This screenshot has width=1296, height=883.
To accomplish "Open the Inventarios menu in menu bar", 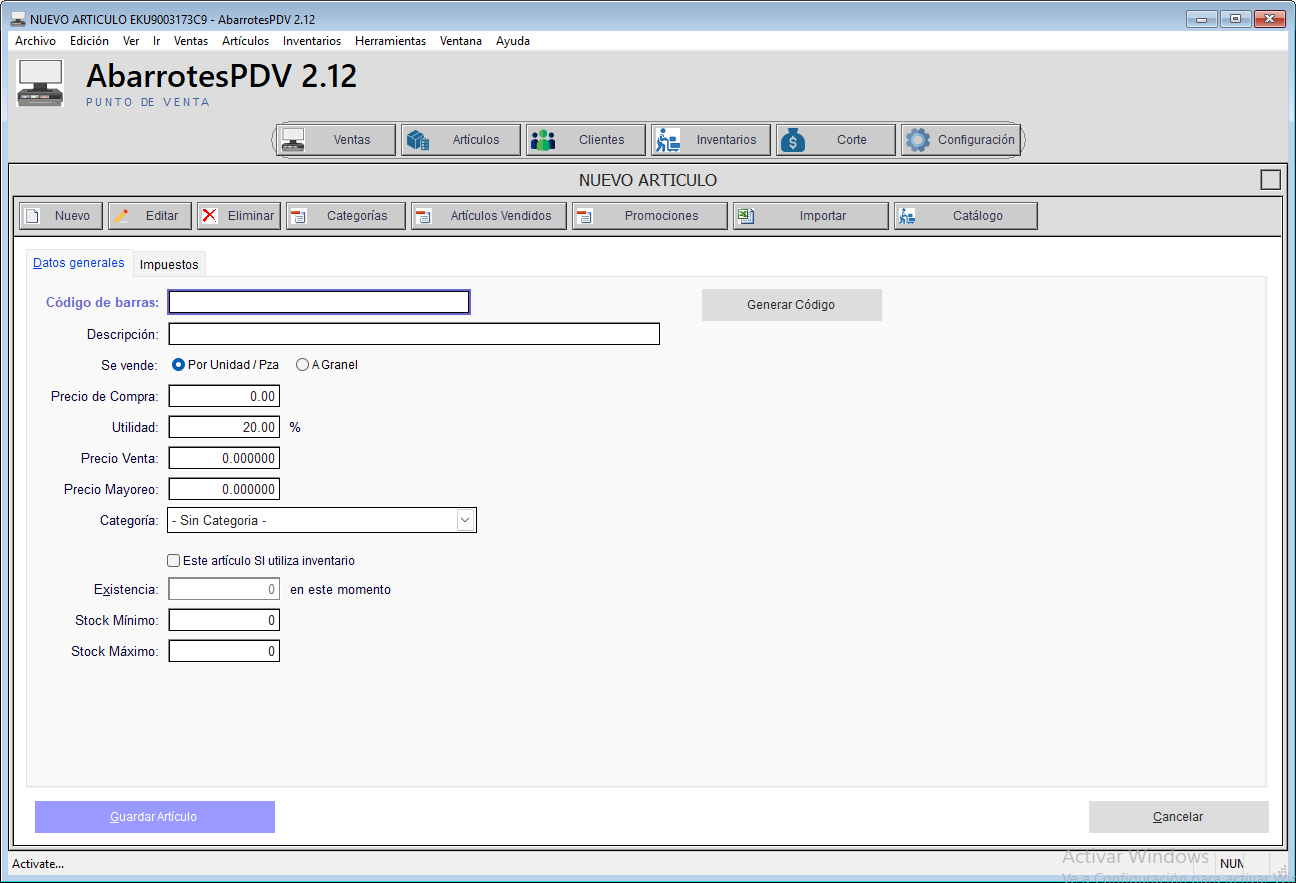I will (x=312, y=41).
